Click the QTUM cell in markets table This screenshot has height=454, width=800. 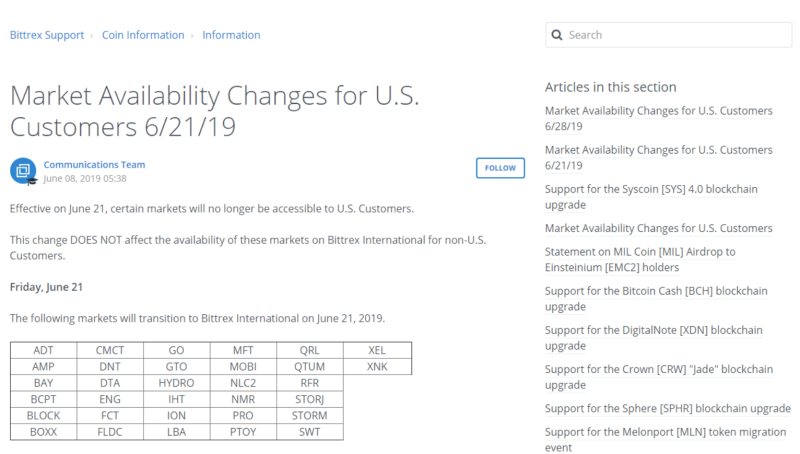coord(310,367)
